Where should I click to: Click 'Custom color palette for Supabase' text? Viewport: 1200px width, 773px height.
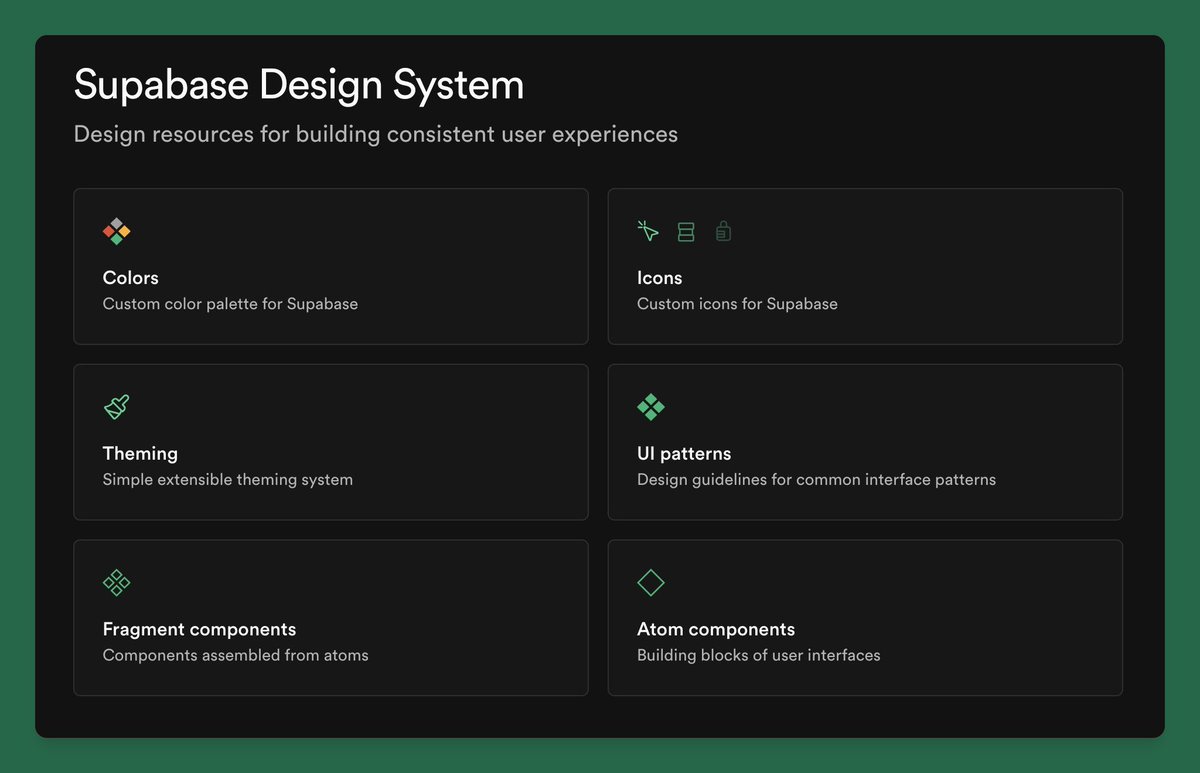tap(230, 304)
